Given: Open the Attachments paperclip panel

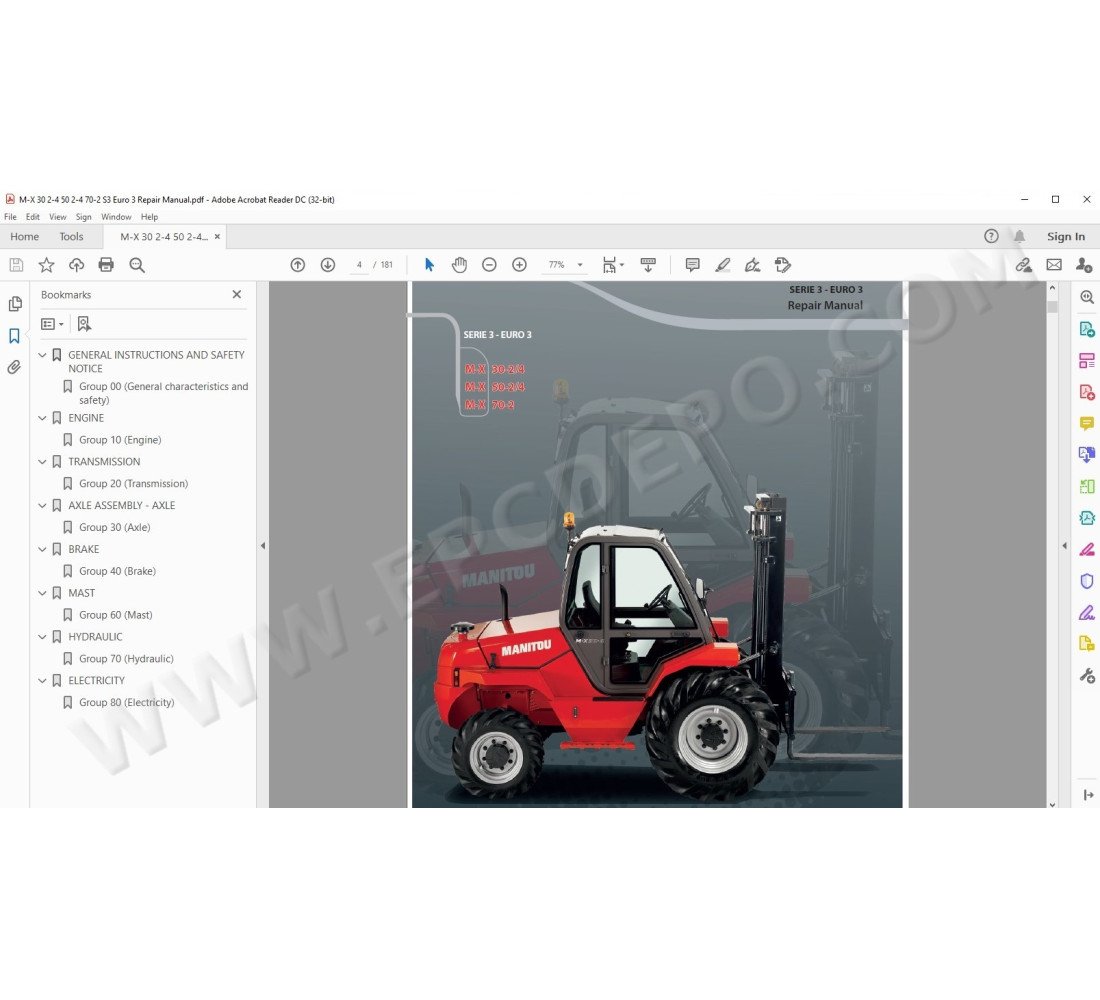Looking at the screenshot, I should (x=14, y=367).
